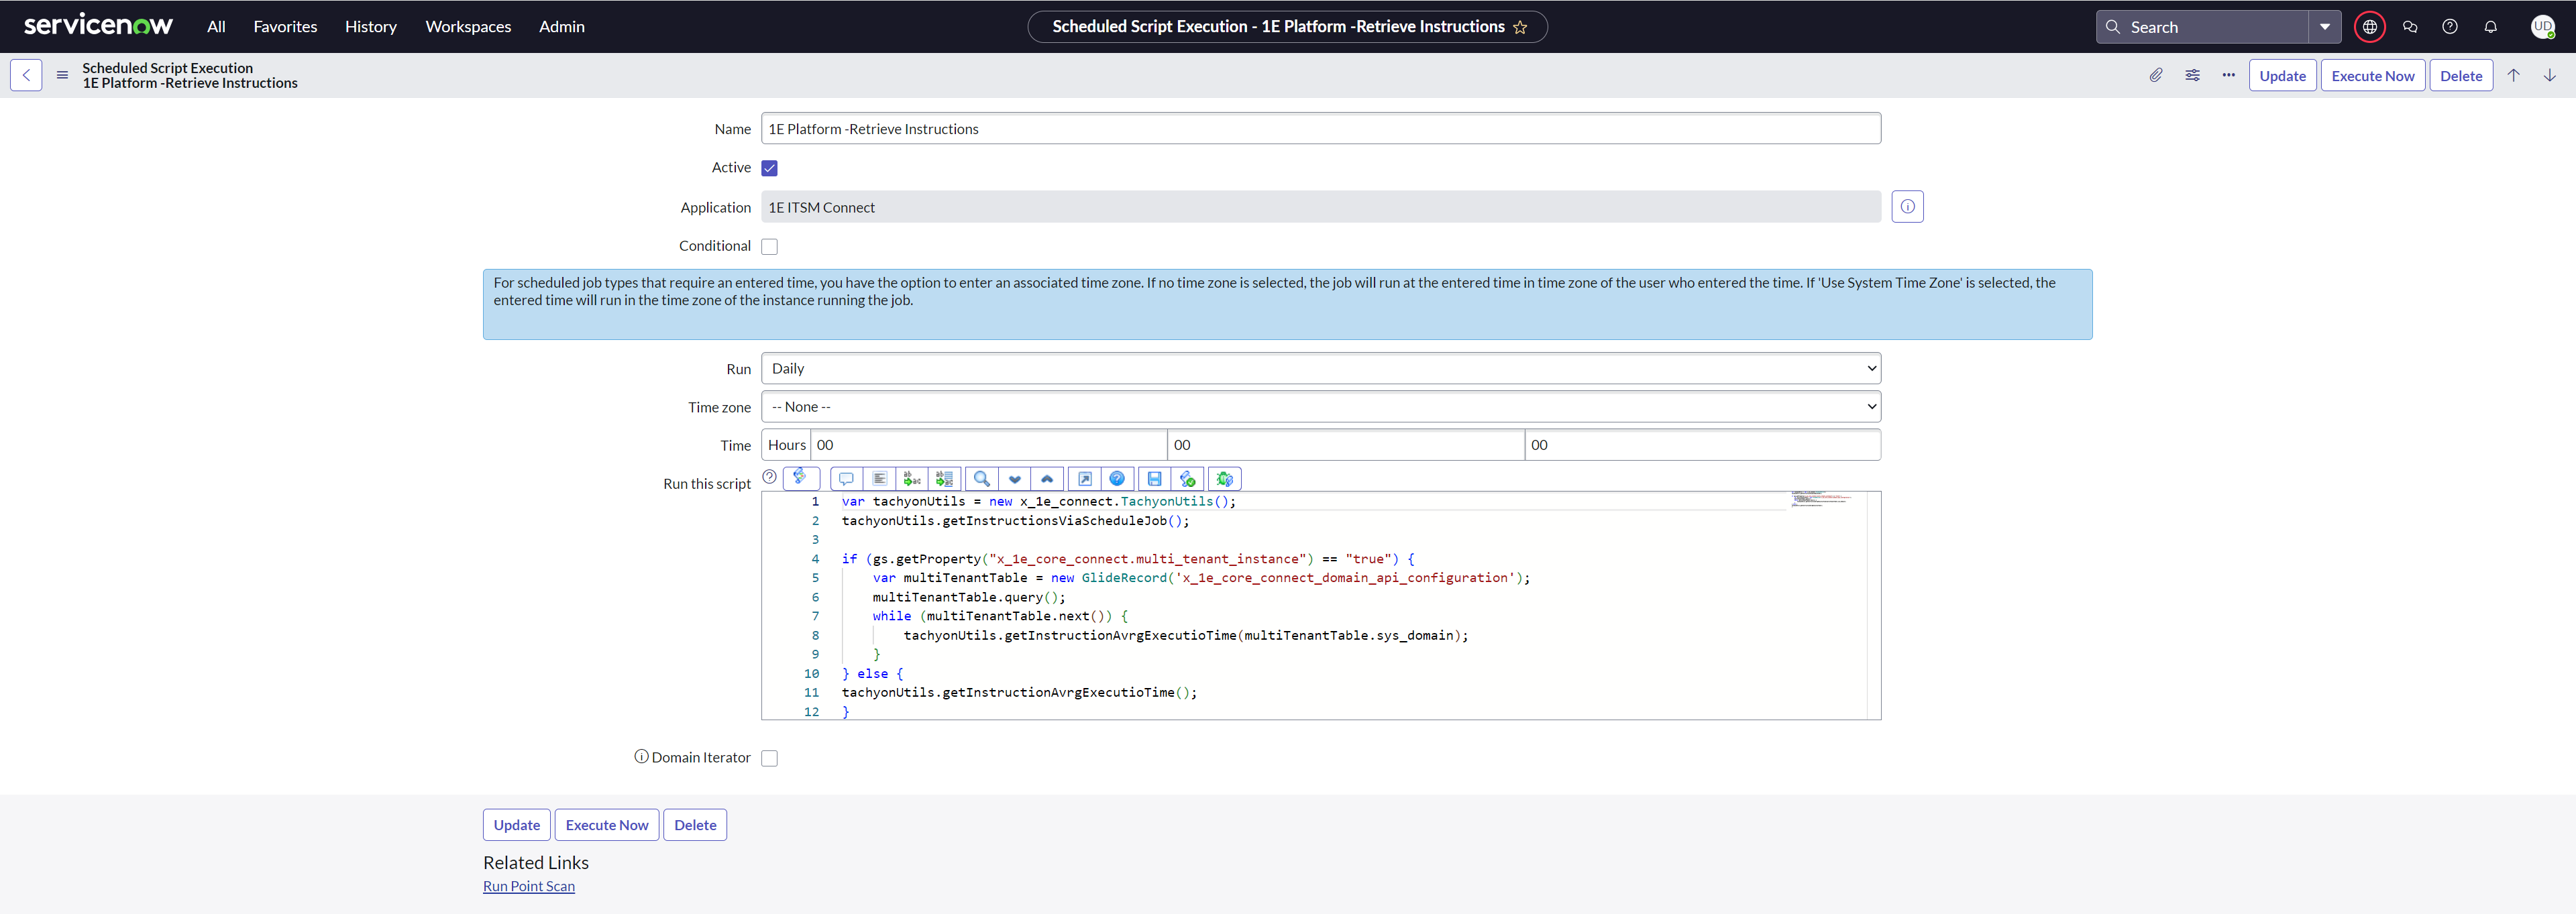
Task: Check the Domain Iterator checkbox
Action: [x=769, y=758]
